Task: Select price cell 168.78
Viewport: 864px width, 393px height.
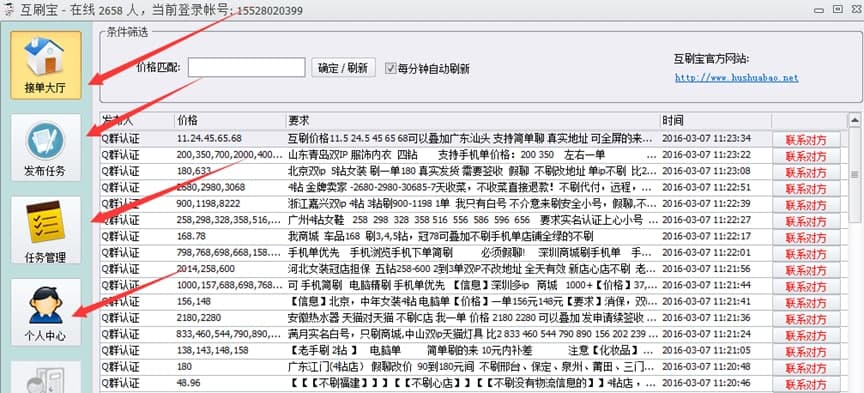Action: (x=191, y=236)
